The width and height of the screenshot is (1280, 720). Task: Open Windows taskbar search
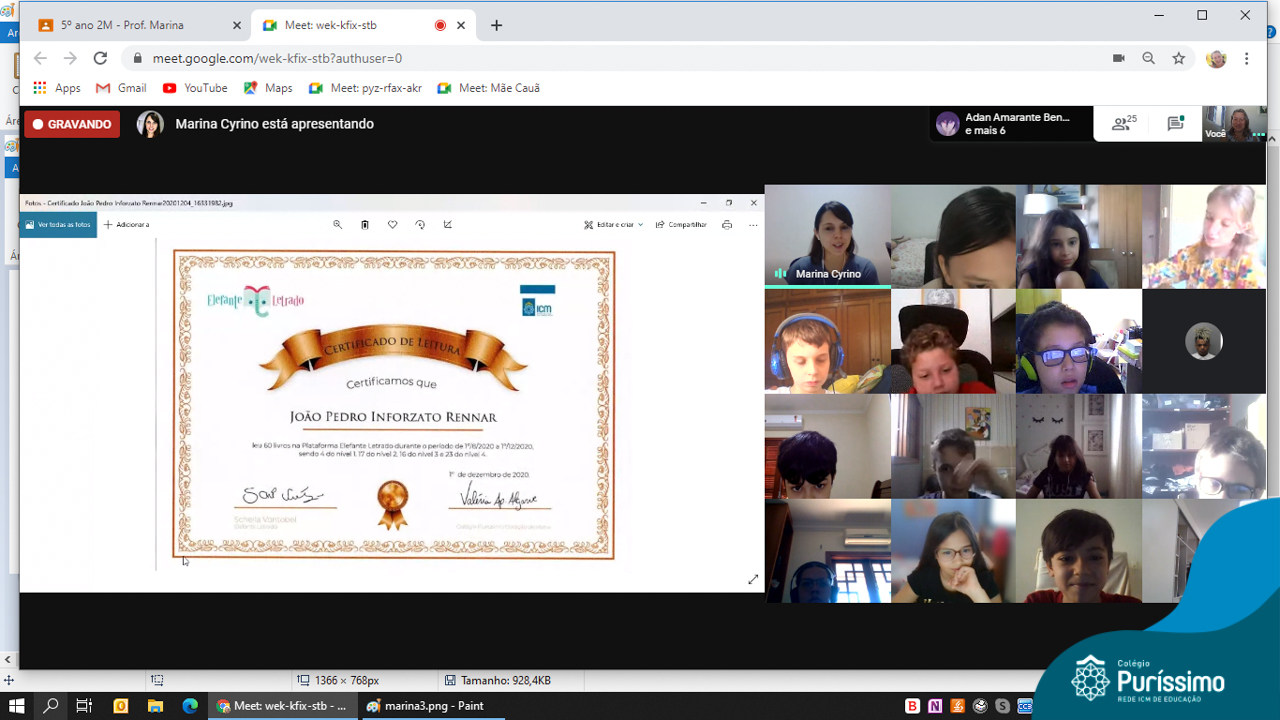(50, 706)
